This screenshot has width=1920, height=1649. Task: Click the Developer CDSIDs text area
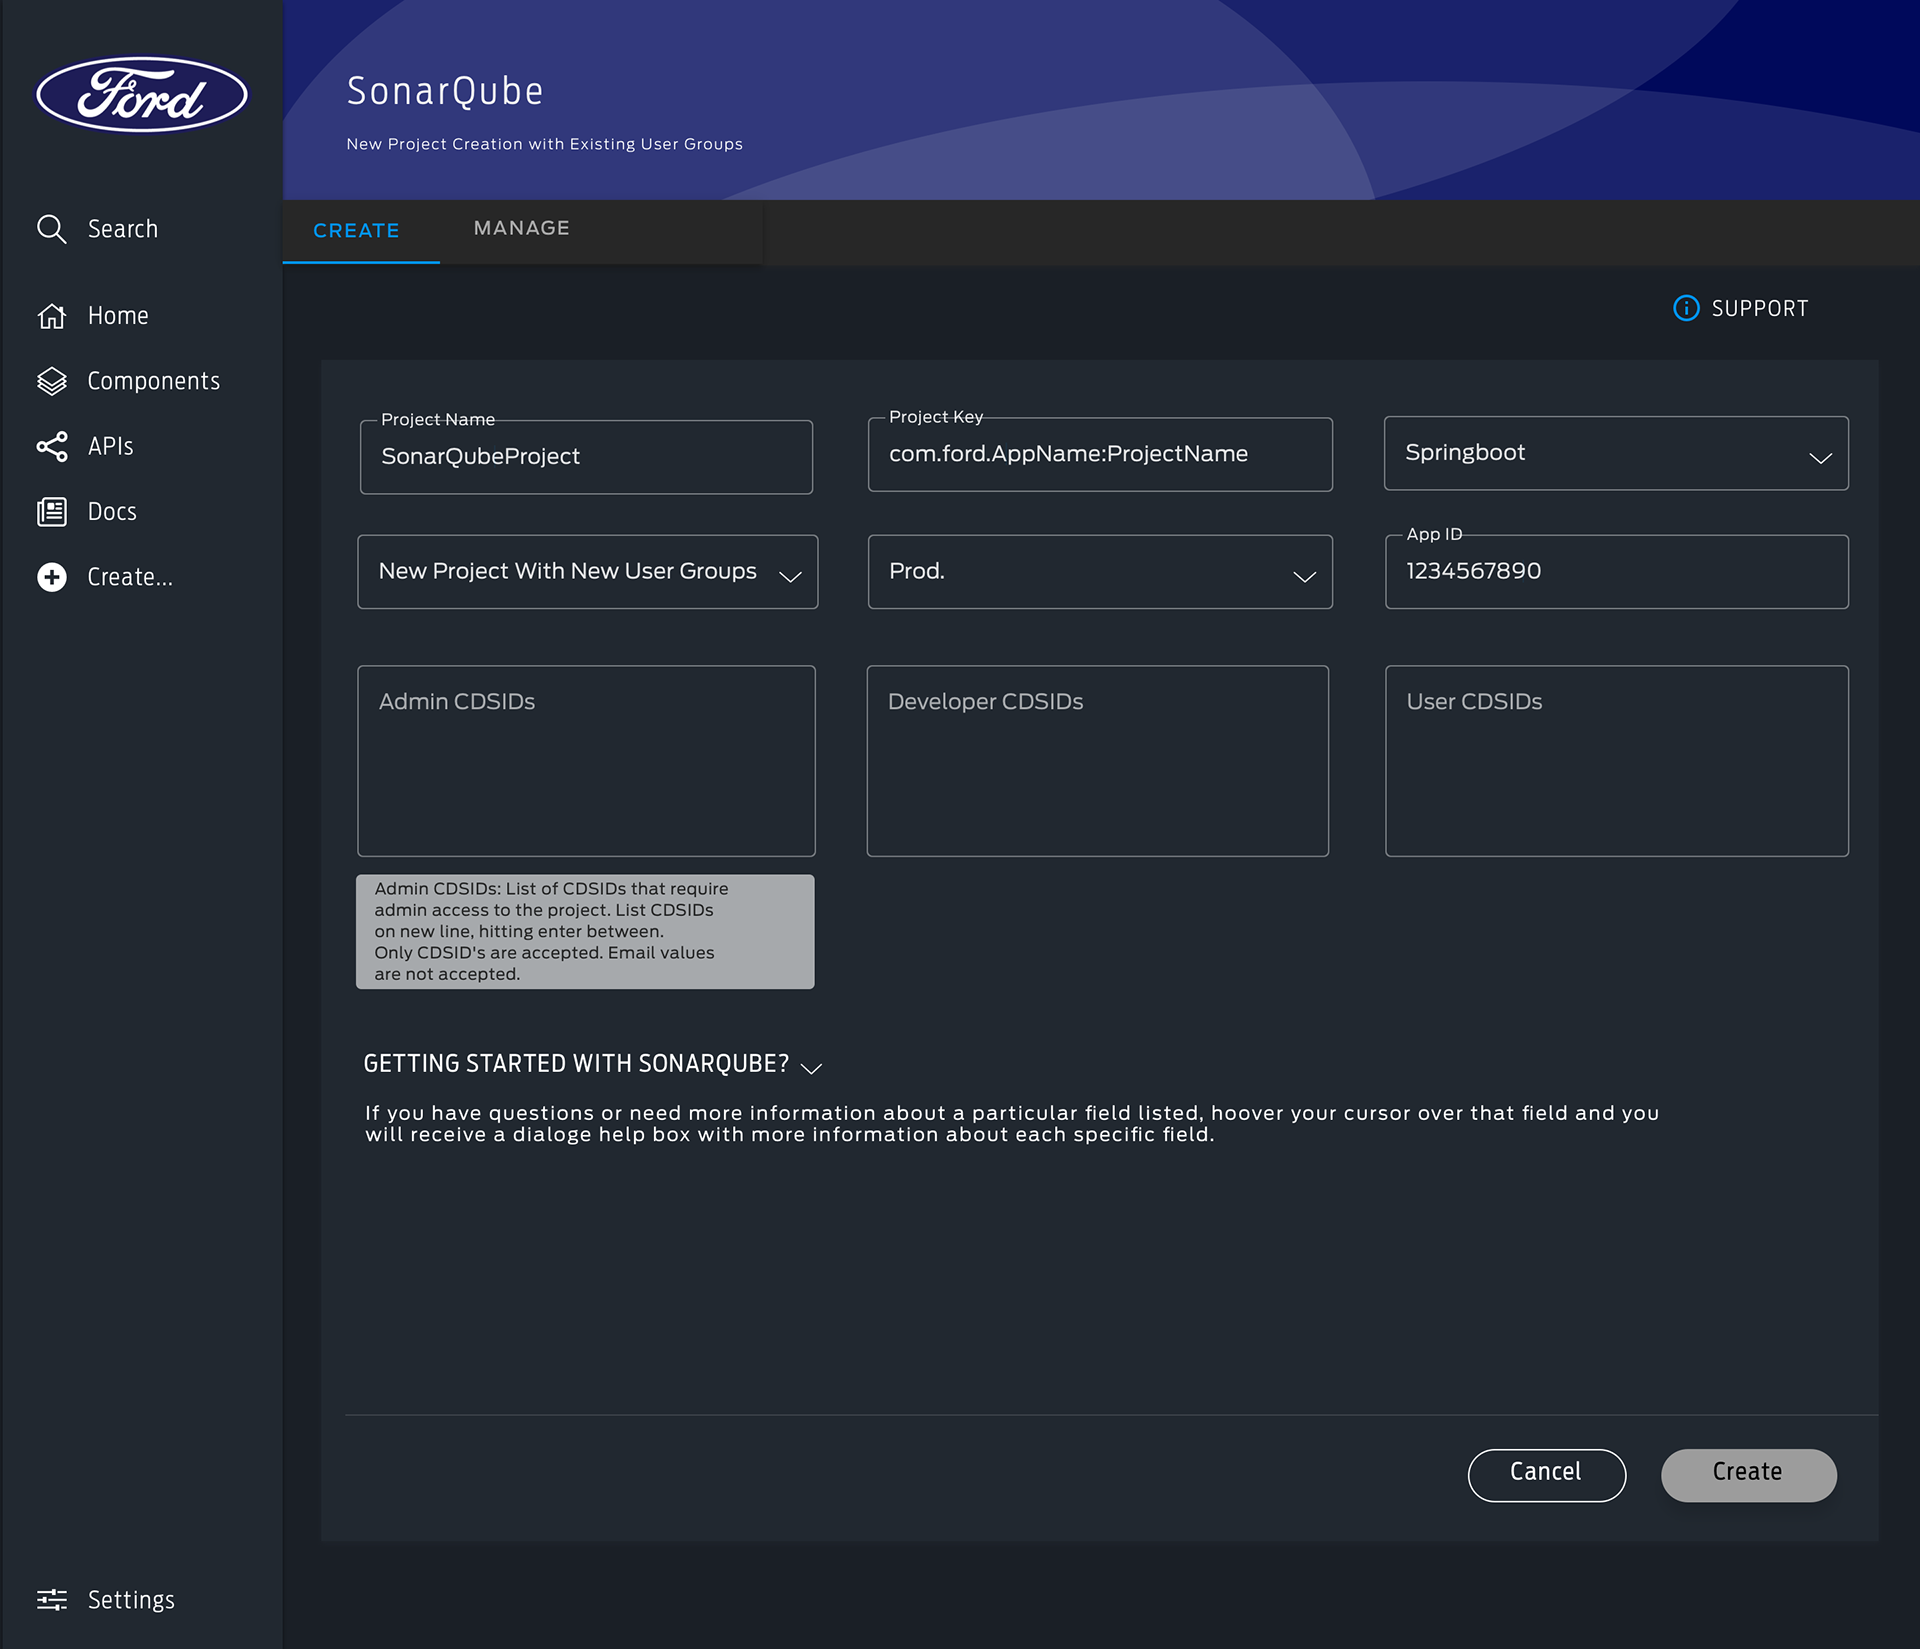[1097, 761]
